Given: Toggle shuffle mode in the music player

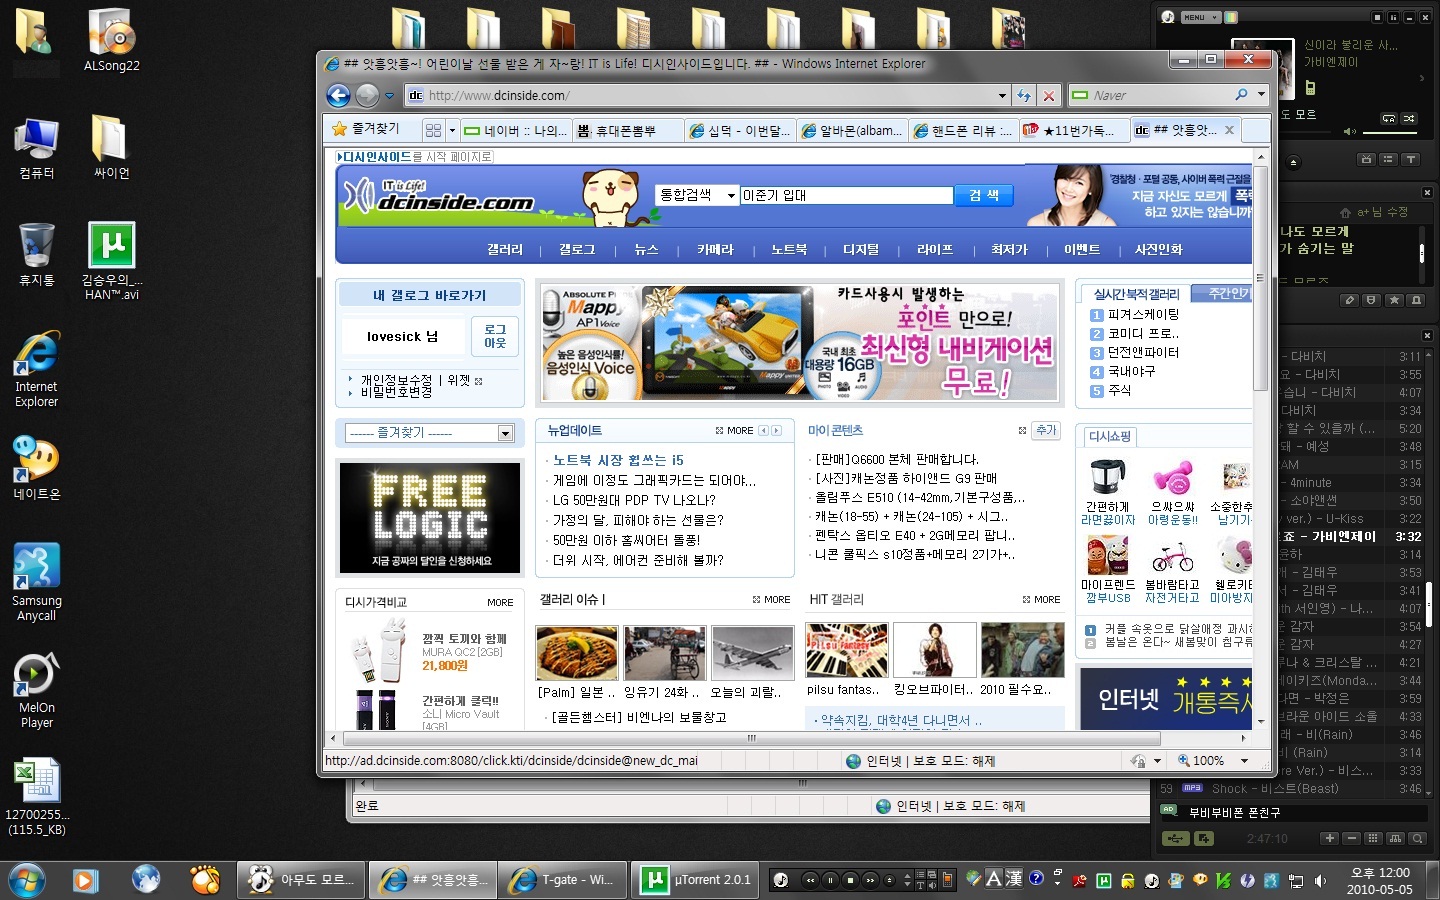Looking at the screenshot, I should point(1410,118).
